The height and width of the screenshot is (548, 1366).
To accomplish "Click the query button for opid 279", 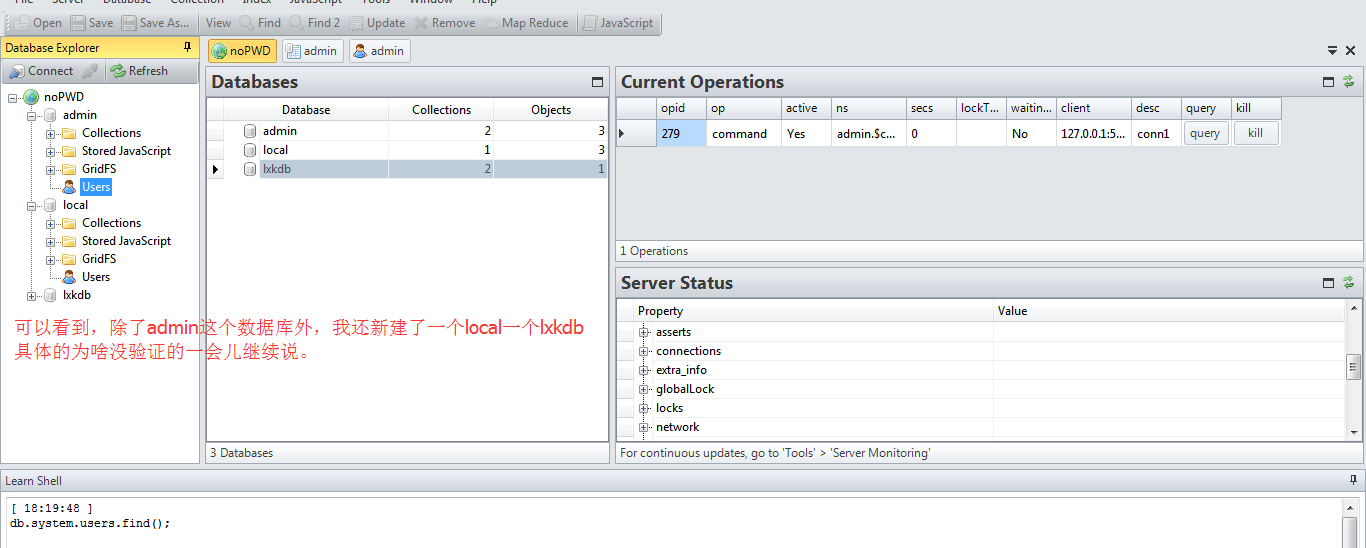I will click(1205, 133).
